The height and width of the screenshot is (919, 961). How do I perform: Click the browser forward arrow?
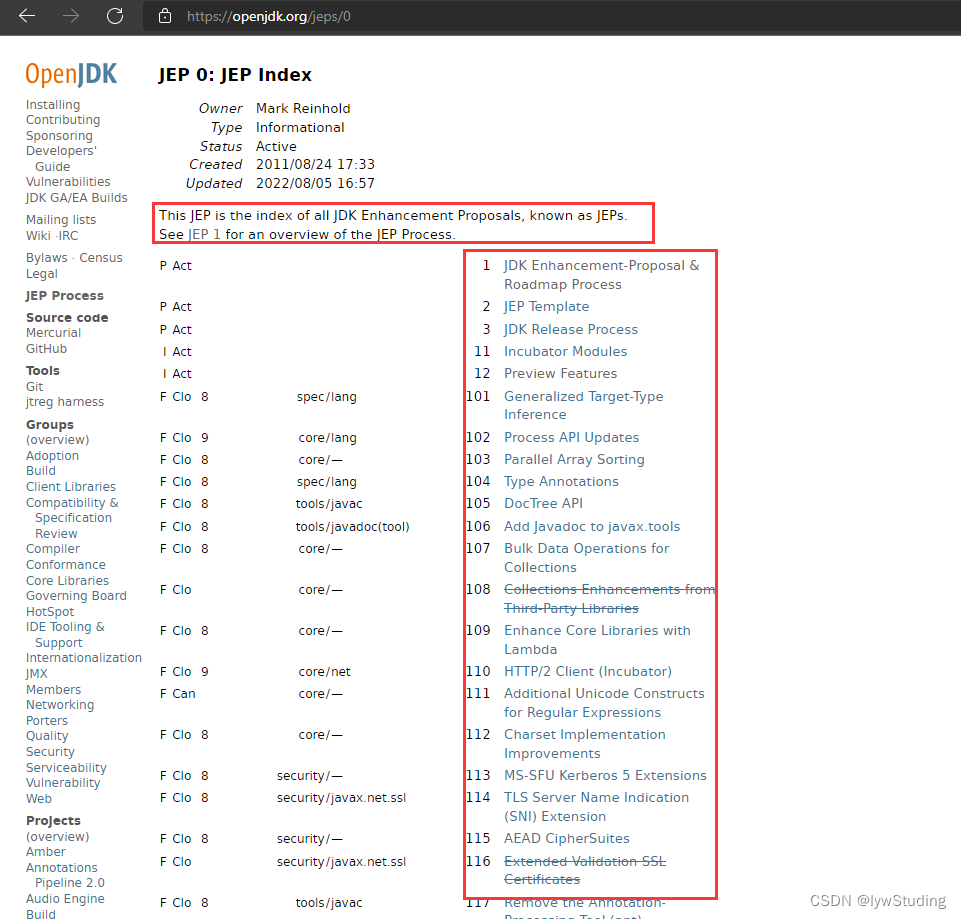pyautogui.click(x=71, y=16)
